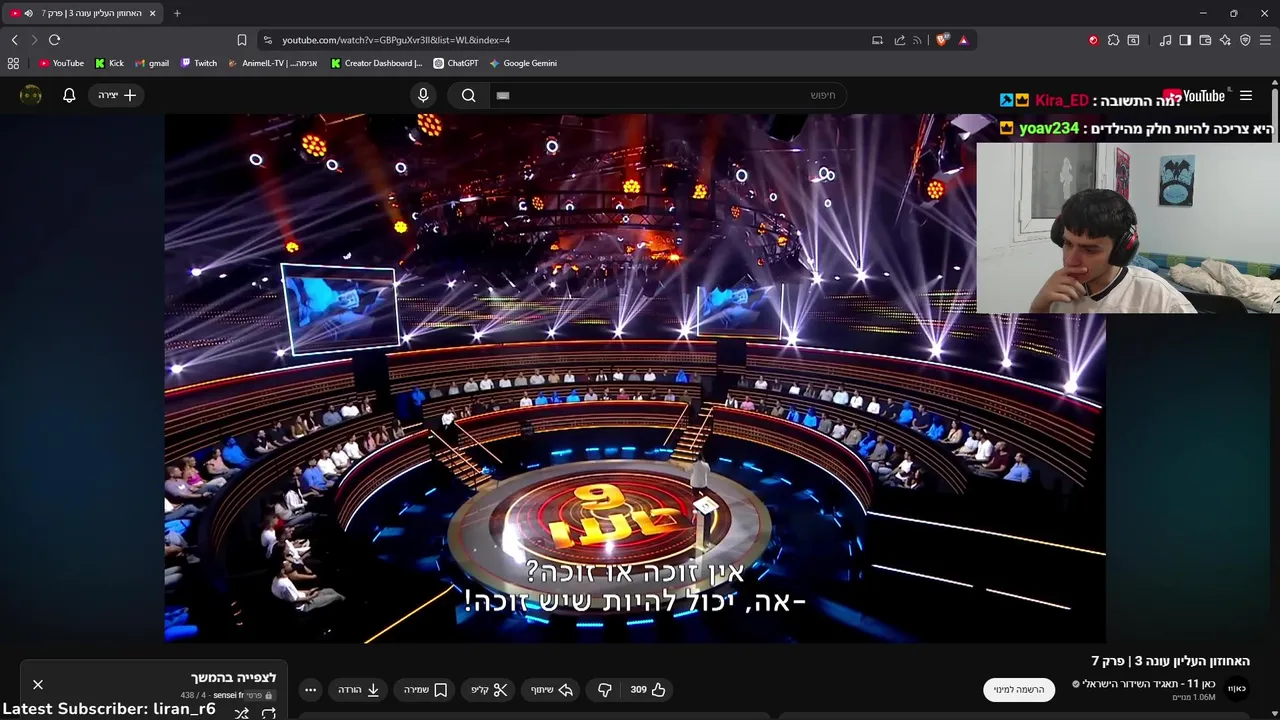Open the Brave Rewards triangle icon
The image size is (1280, 720).
coord(963,40)
